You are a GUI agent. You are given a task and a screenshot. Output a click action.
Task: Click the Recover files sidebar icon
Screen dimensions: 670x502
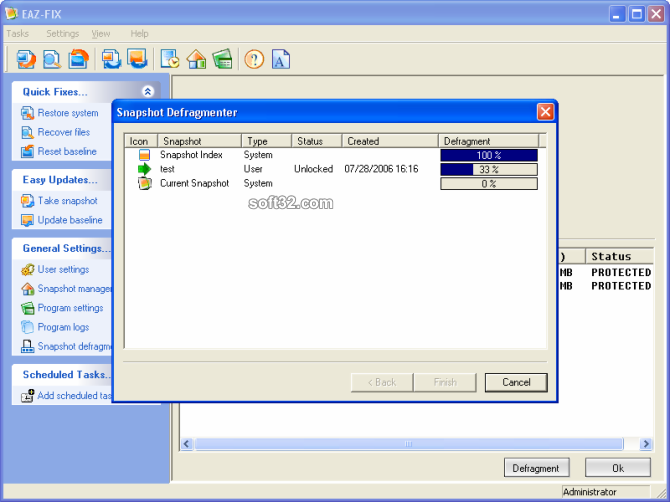(x=27, y=132)
